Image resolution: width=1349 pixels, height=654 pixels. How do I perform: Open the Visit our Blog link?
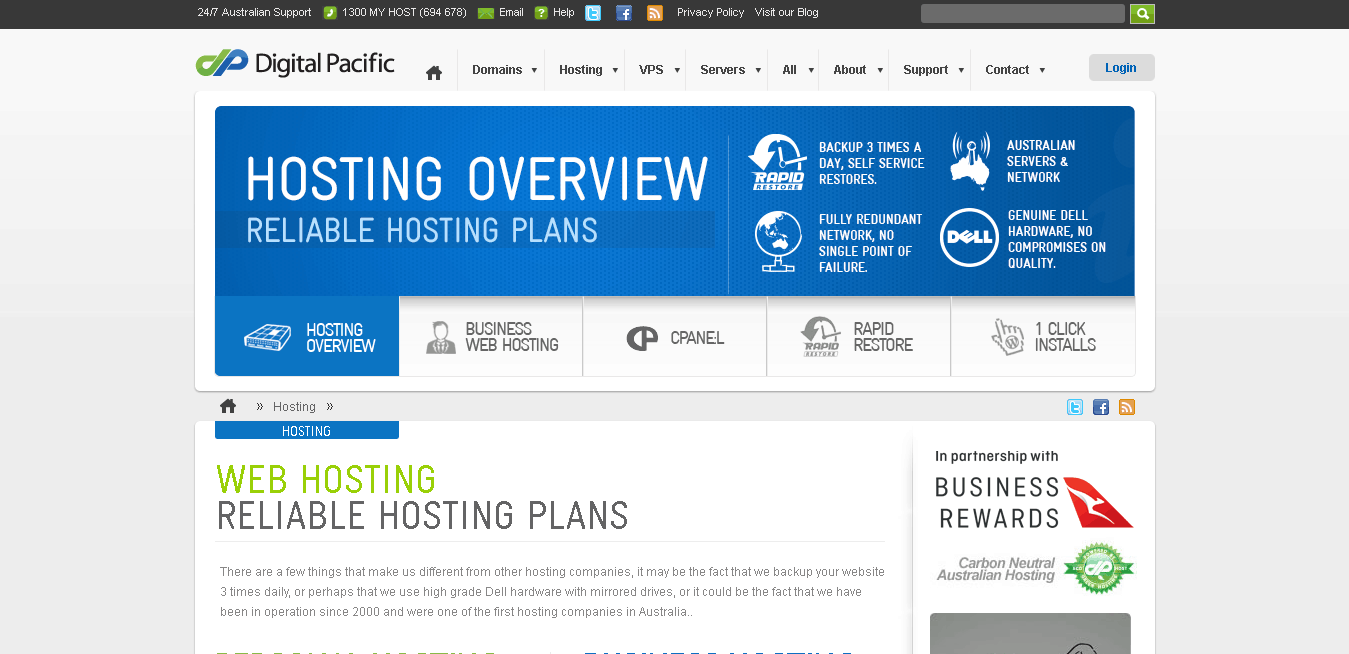[x=786, y=13]
